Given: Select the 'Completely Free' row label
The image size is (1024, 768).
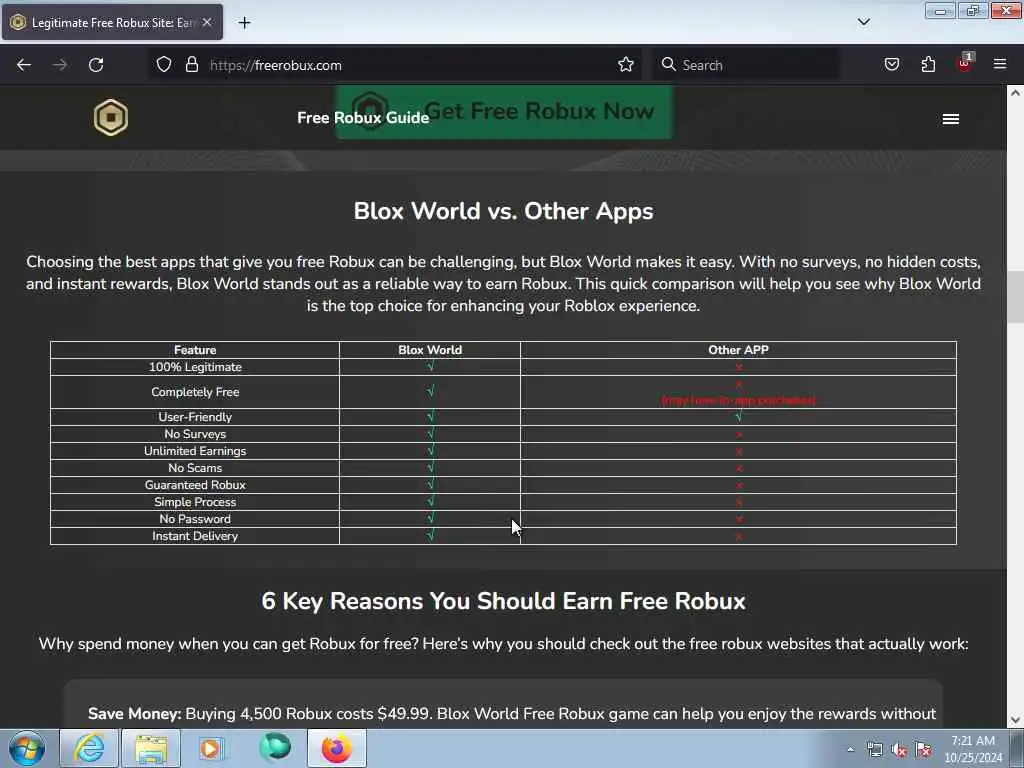Looking at the screenshot, I should (195, 392).
